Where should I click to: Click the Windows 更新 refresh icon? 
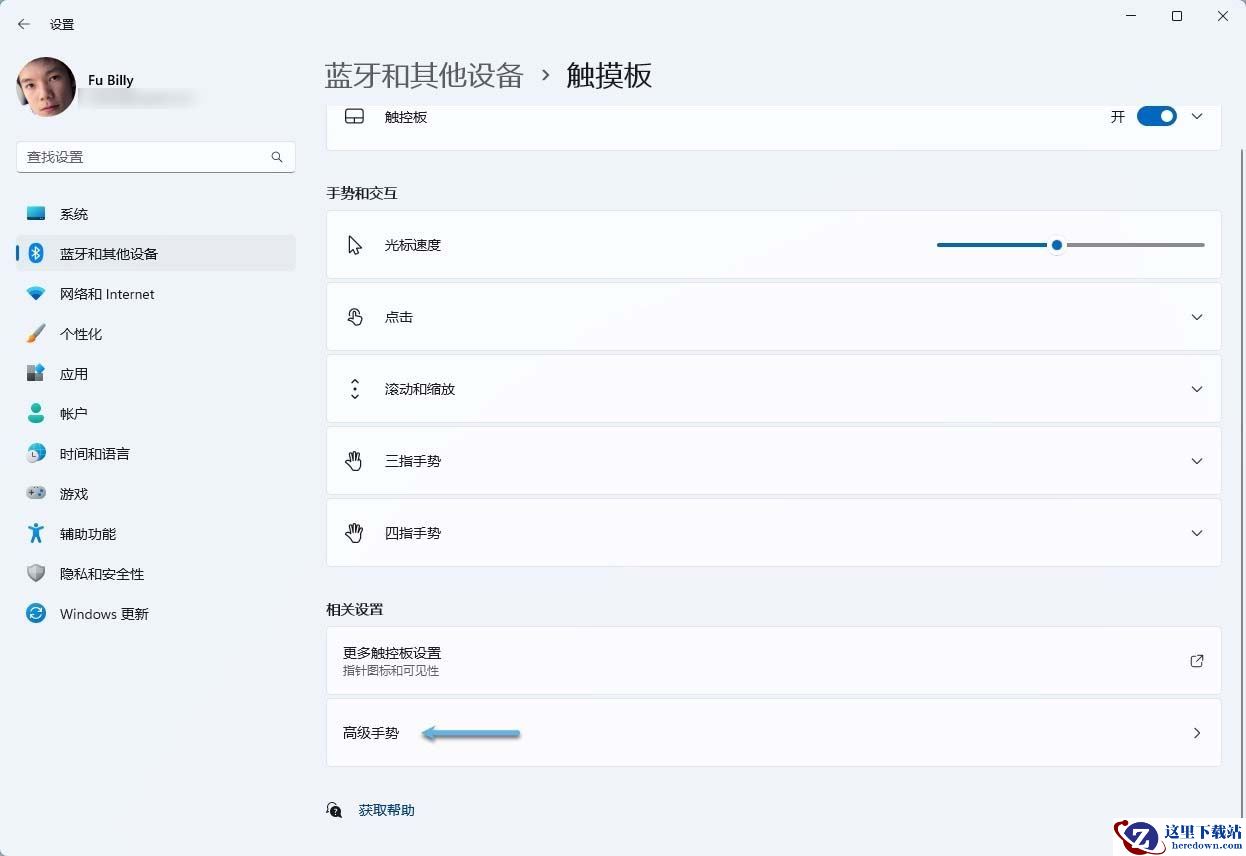tap(36, 614)
